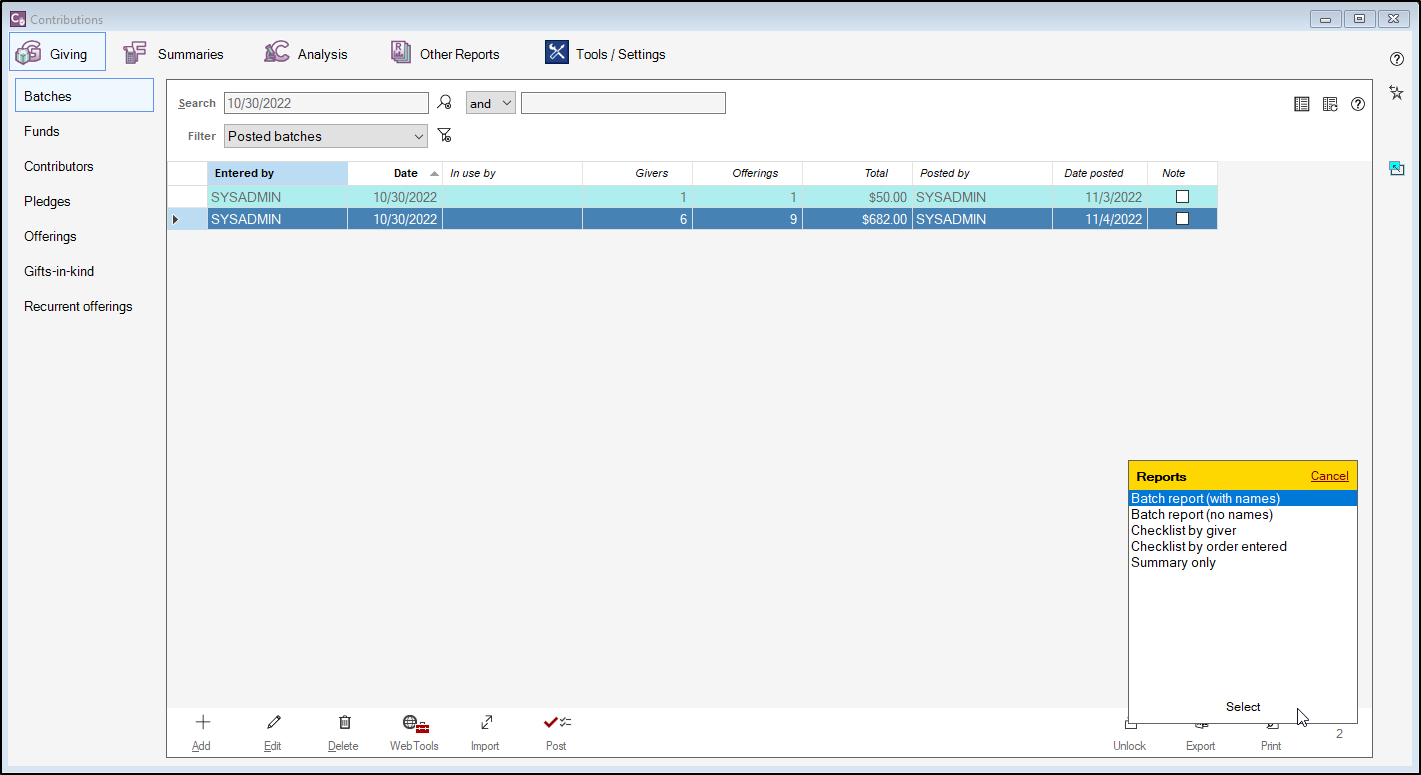Switch to the Summaries tab
1421x775 pixels.
(x=174, y=54)
